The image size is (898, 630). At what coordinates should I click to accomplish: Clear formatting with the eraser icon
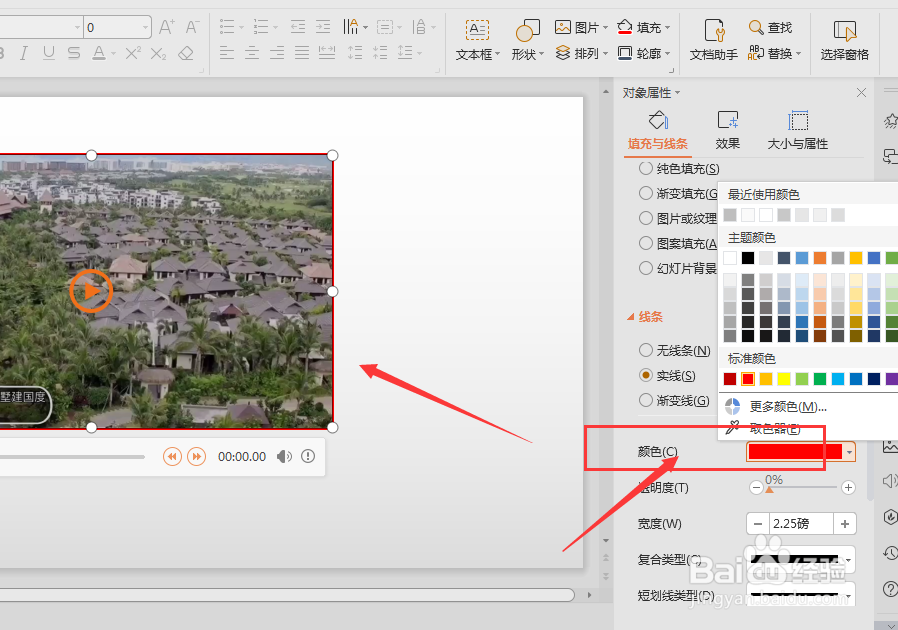pos(186,53)
